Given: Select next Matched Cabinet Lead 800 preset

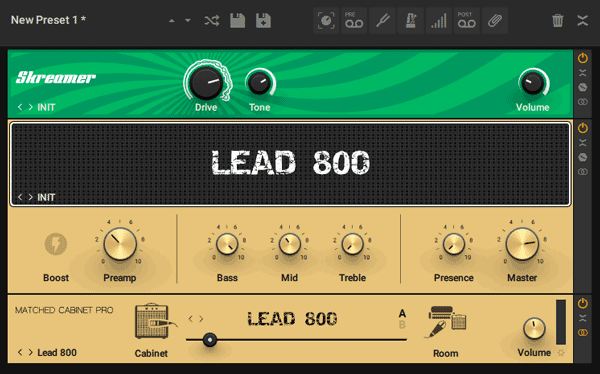Looking at the screenshot, I should coord(30,352).
